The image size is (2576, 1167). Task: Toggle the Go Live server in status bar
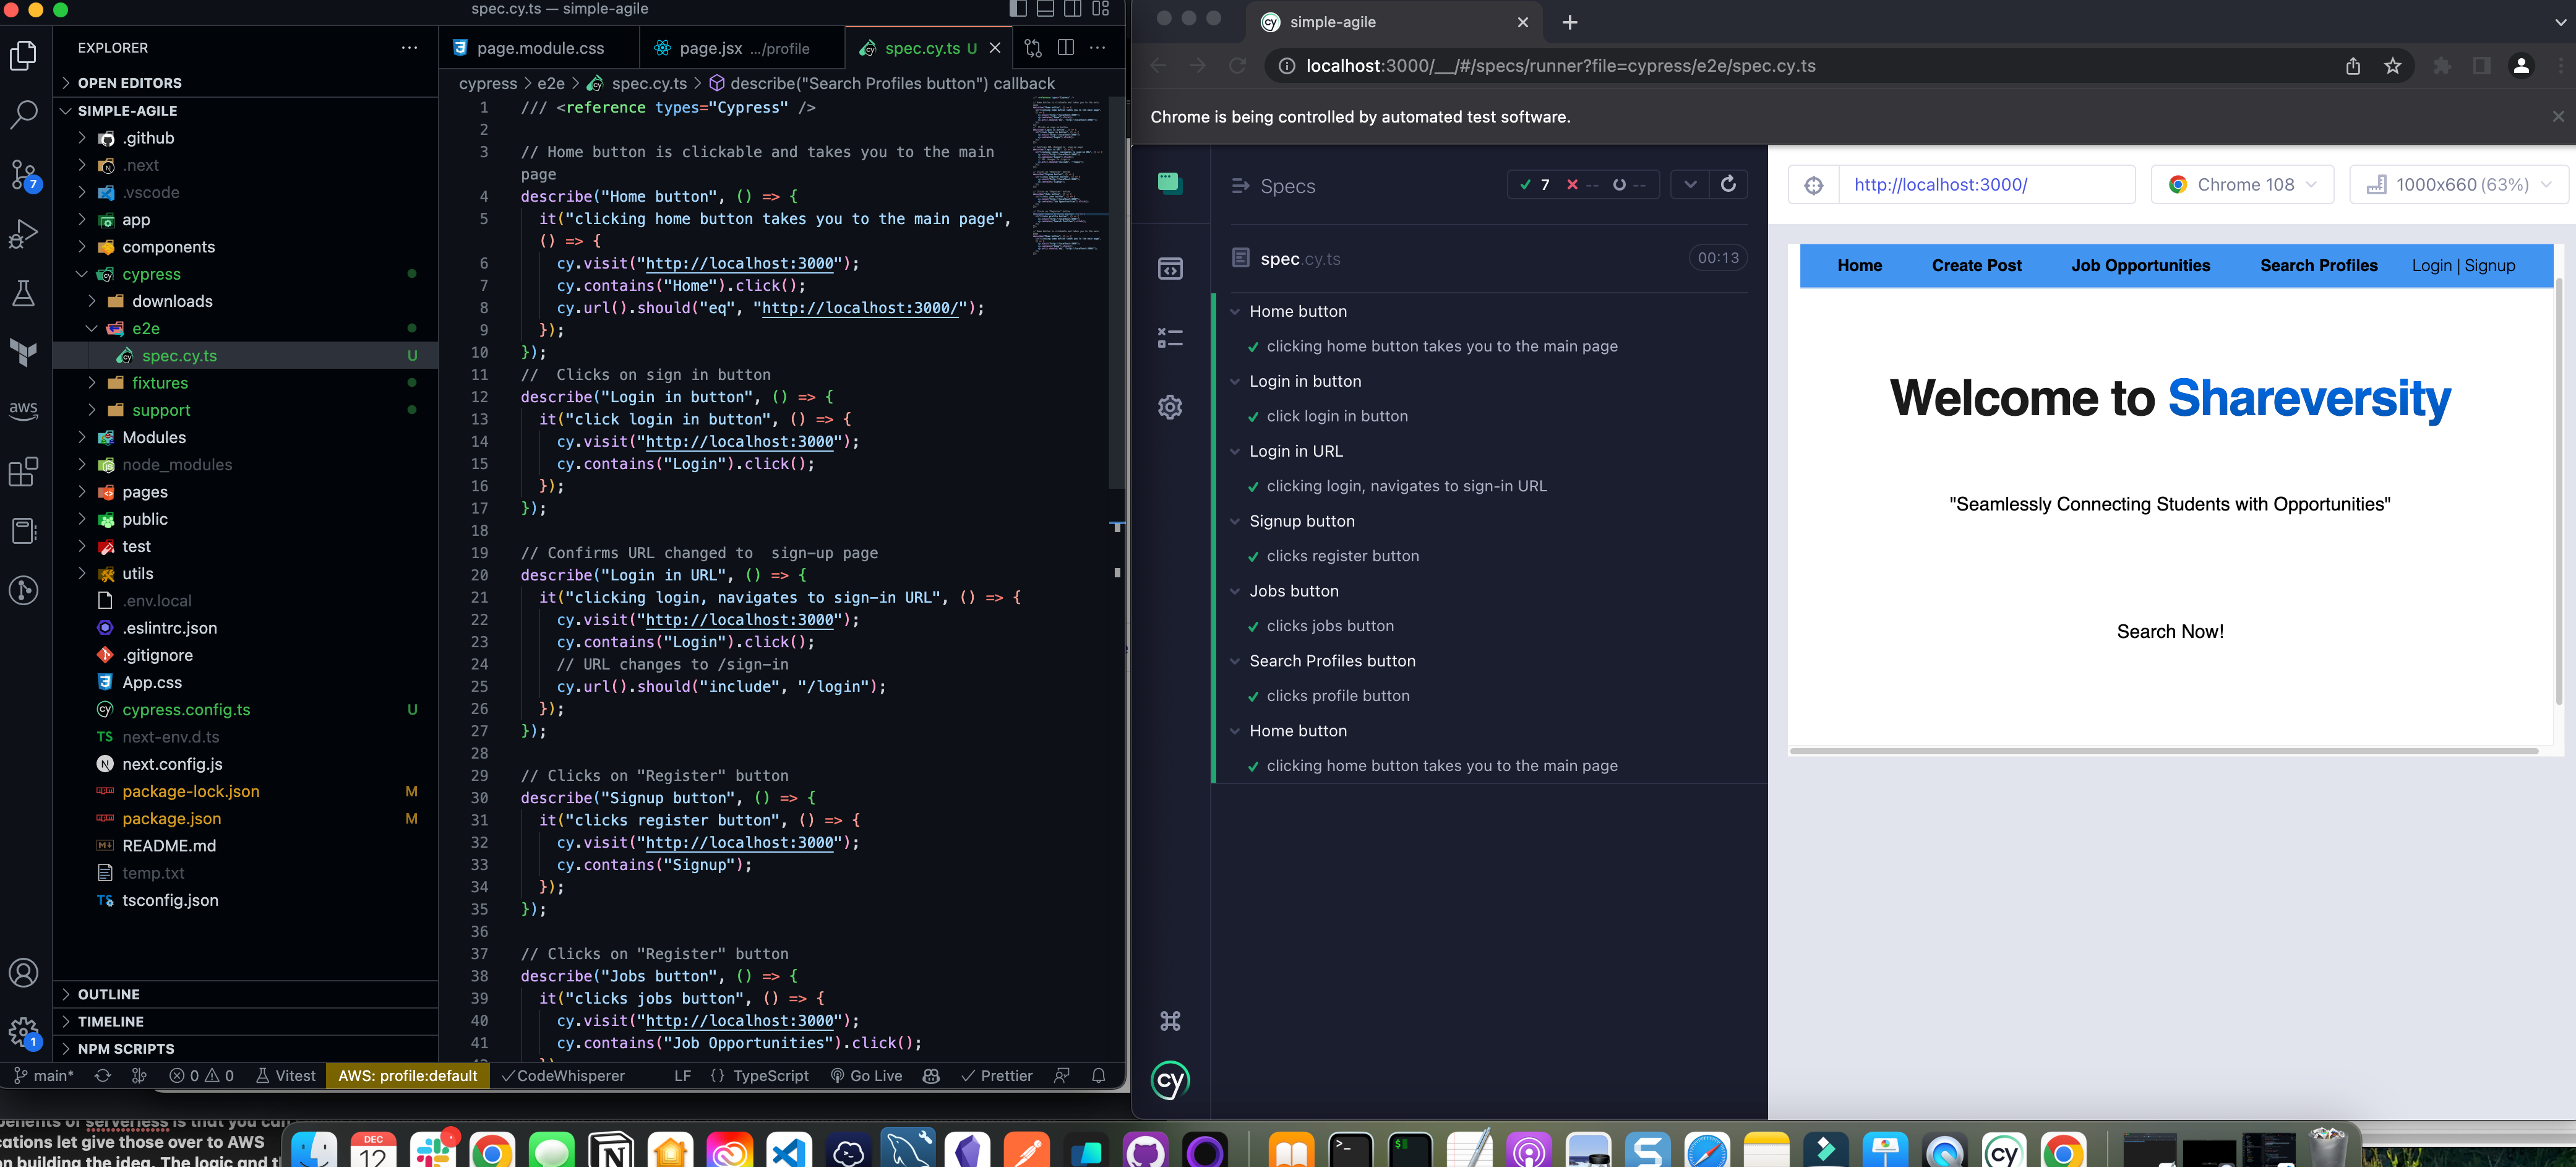[866, 1076]
